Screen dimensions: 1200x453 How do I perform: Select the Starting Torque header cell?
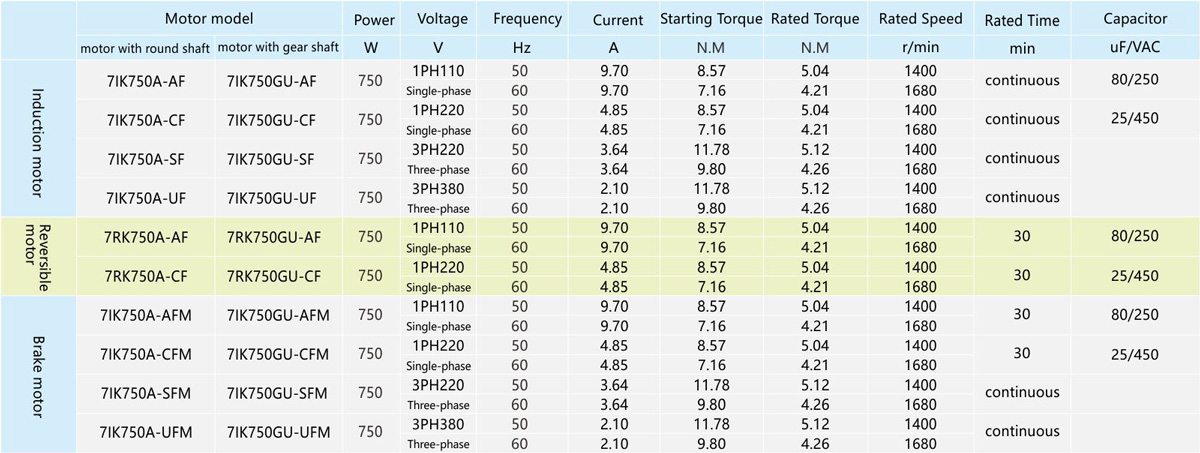click(710, 20)
